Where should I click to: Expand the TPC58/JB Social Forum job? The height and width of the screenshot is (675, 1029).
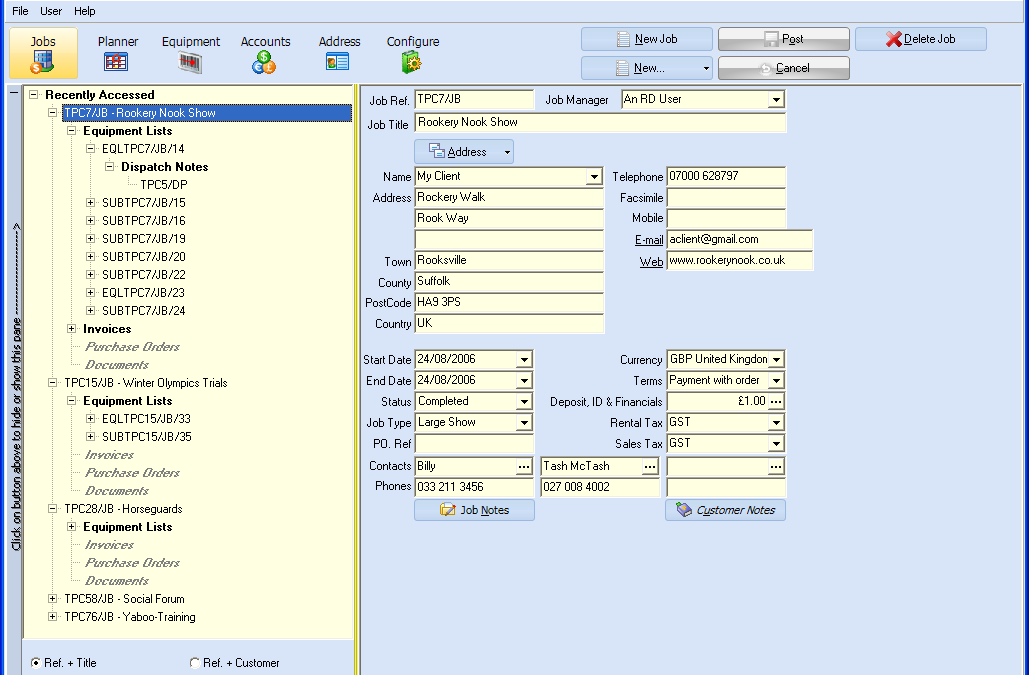pos(54,599)
